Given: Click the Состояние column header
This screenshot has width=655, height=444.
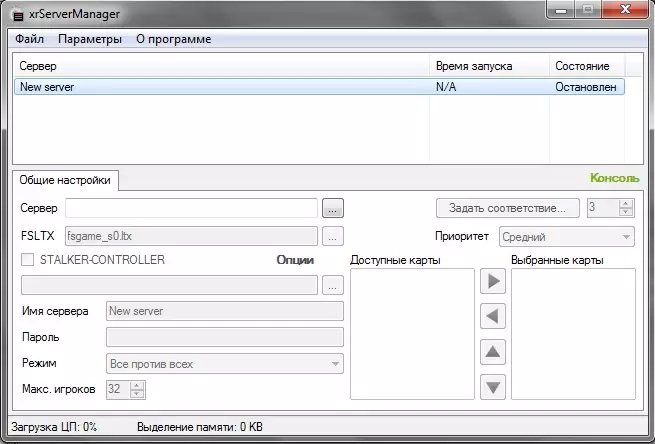Looking at the screenshot, I should [x=587, y=66].
